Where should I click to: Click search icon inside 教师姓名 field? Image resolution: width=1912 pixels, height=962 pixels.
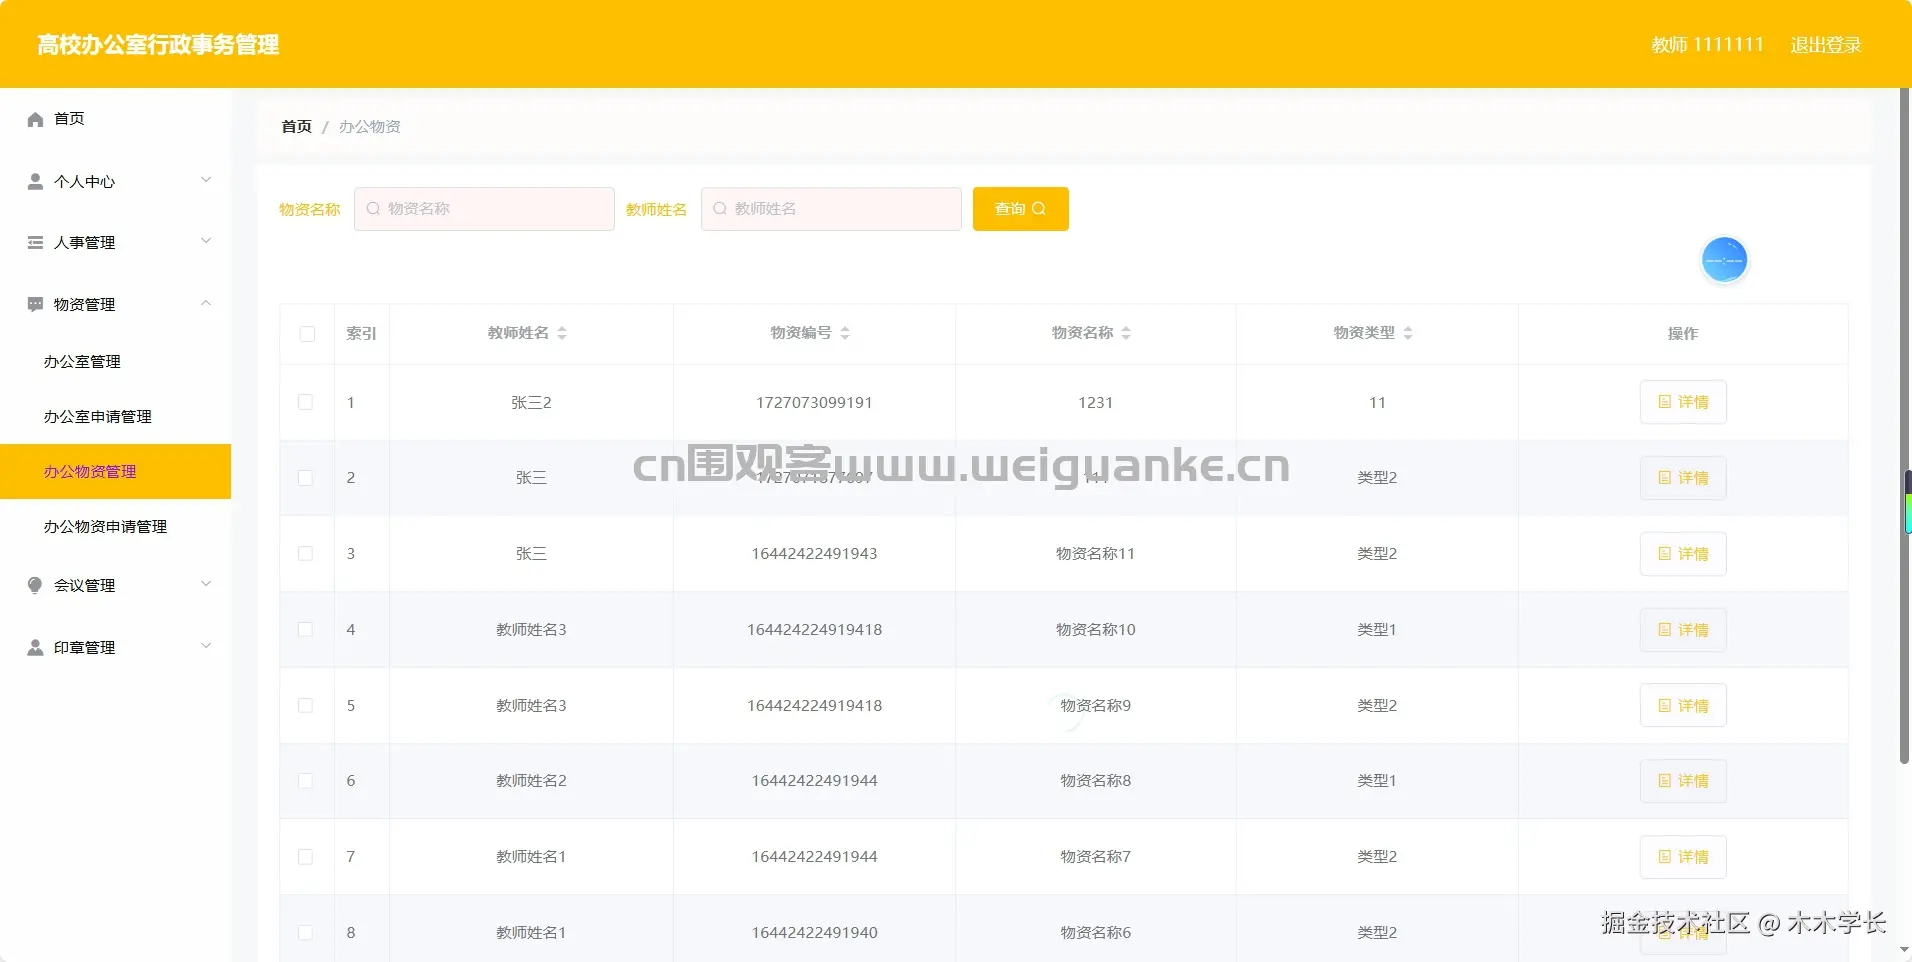719,209
